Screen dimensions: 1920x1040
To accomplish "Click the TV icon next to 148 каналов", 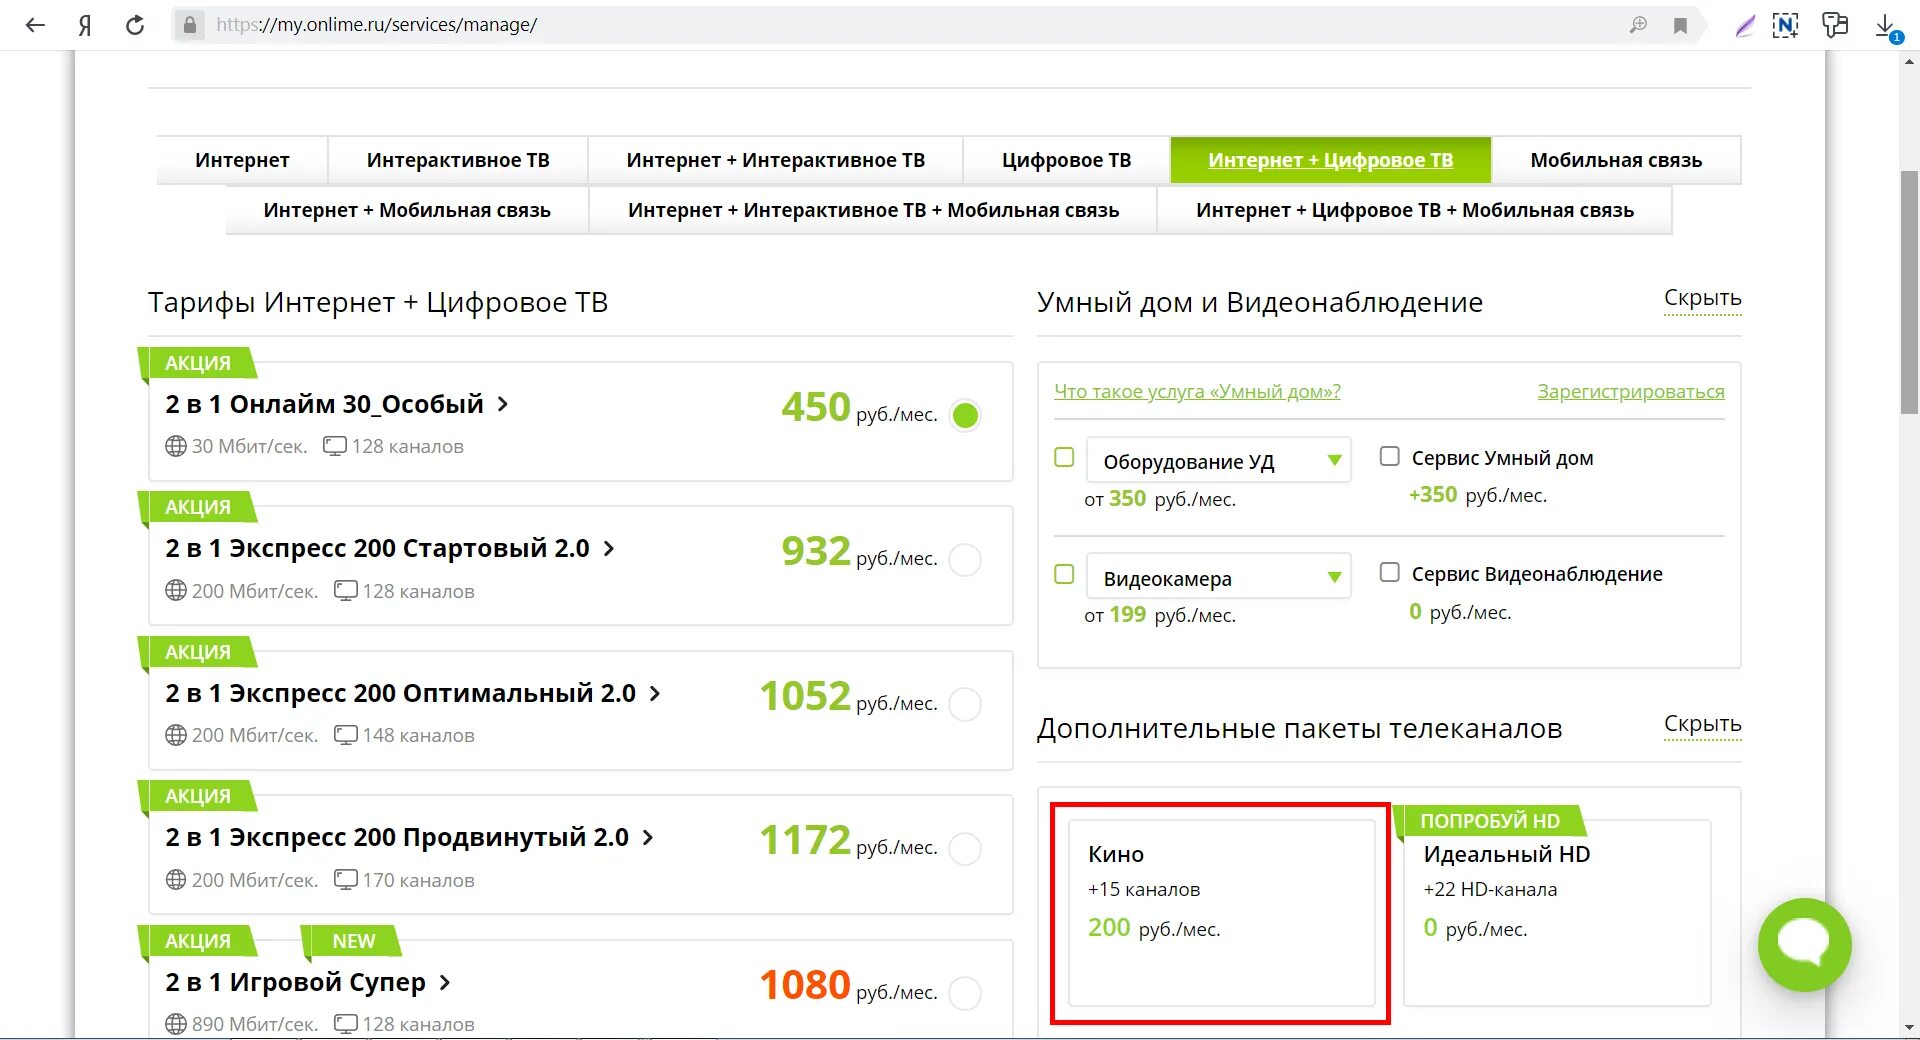I will [x=345, y=735].
